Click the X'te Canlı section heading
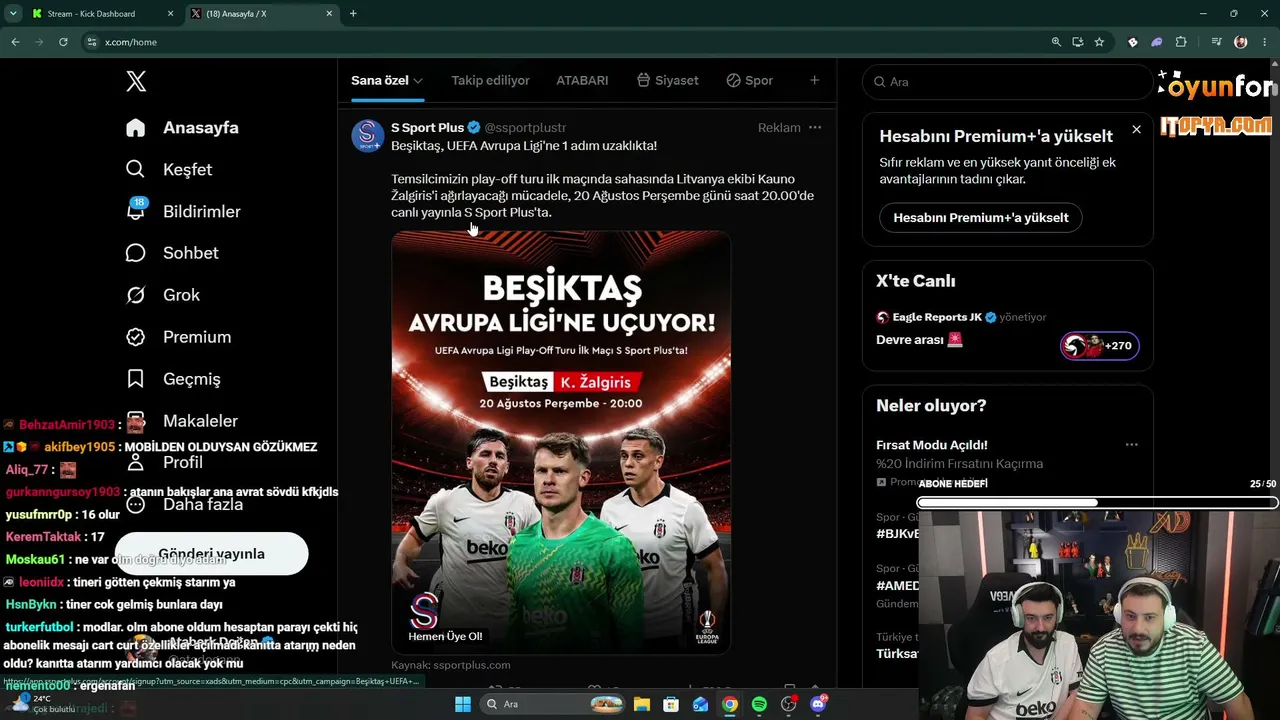The height and width of the screenshot is (720, 1280). coord(916,281)
